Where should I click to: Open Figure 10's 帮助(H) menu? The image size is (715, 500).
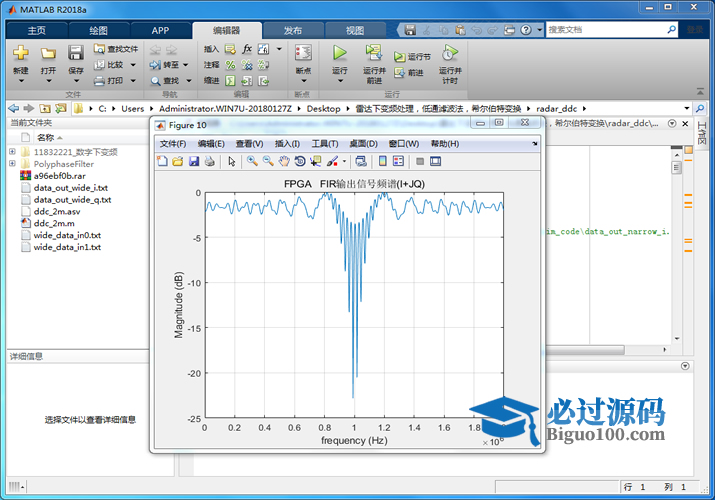(445, 144)
